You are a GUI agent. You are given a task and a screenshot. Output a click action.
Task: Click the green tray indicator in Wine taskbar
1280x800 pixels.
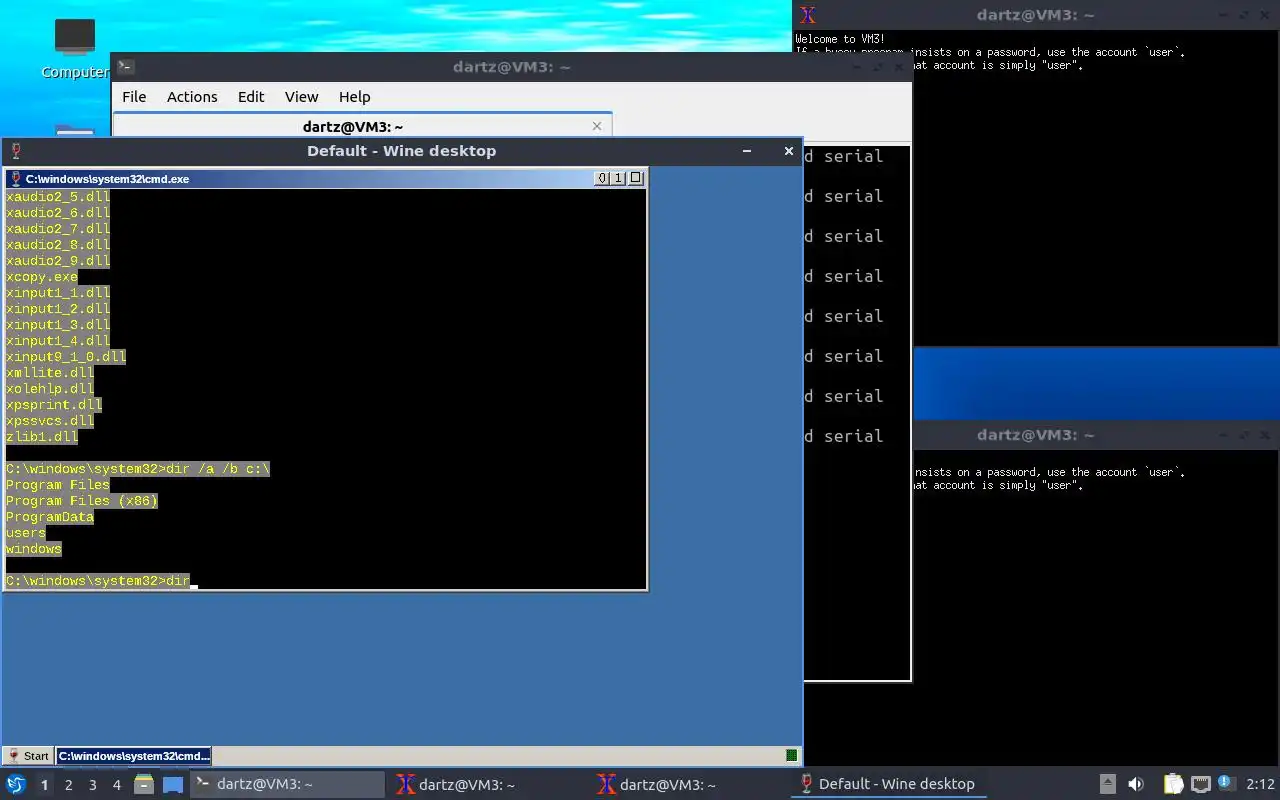792,756
